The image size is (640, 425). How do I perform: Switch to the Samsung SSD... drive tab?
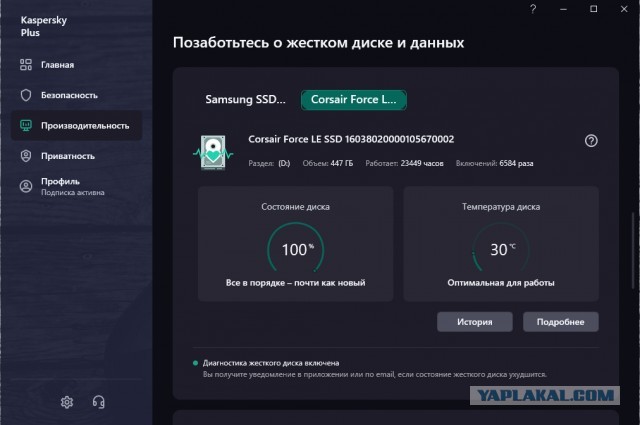click(x=245, y=100)
